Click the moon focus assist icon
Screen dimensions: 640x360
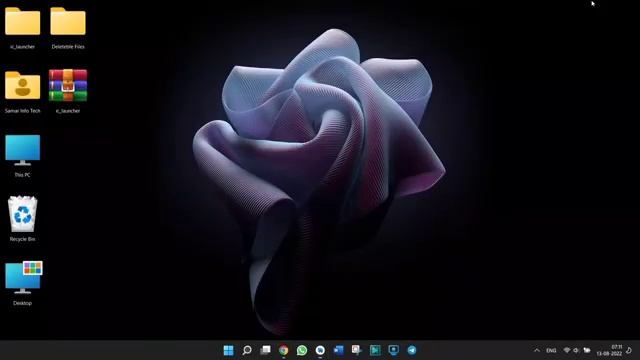pos(629,350)
